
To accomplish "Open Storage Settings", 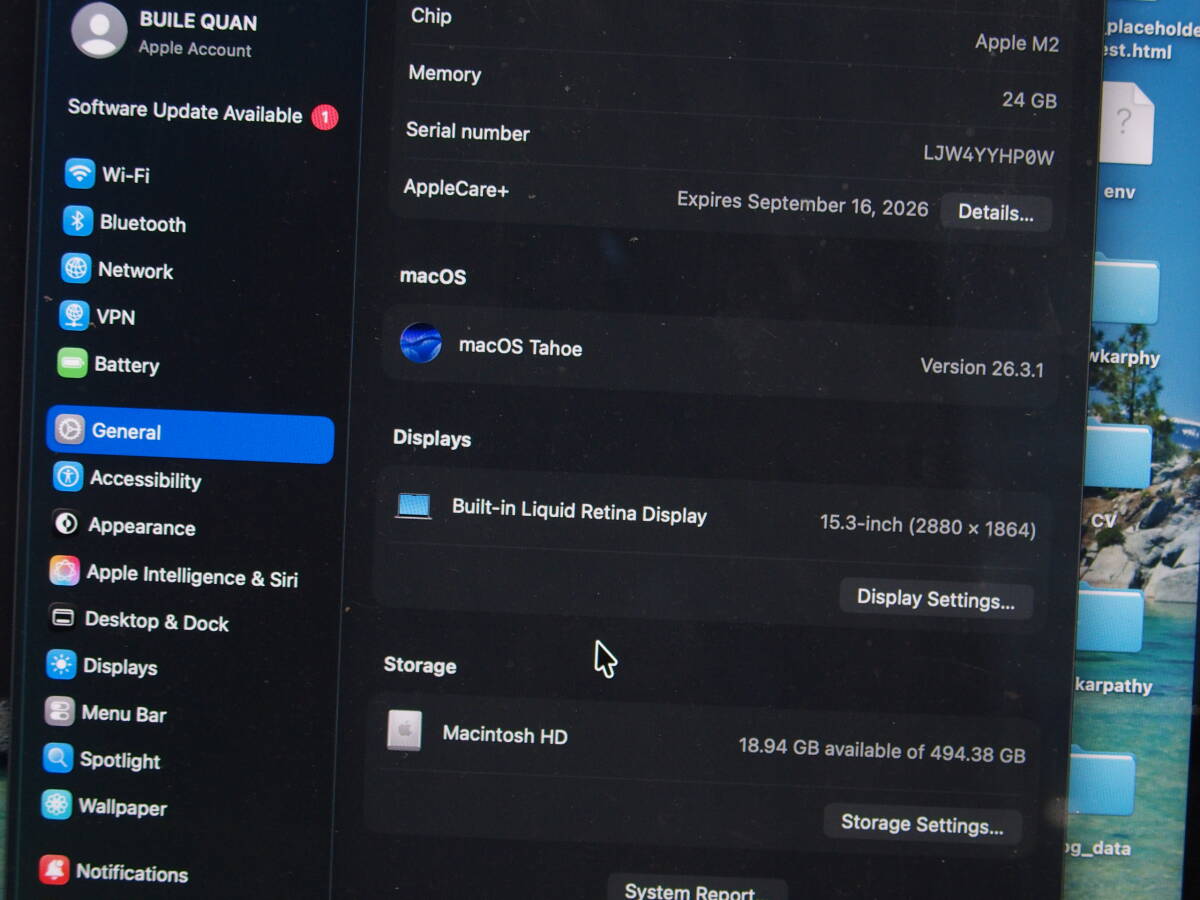I will click(922, 824).
